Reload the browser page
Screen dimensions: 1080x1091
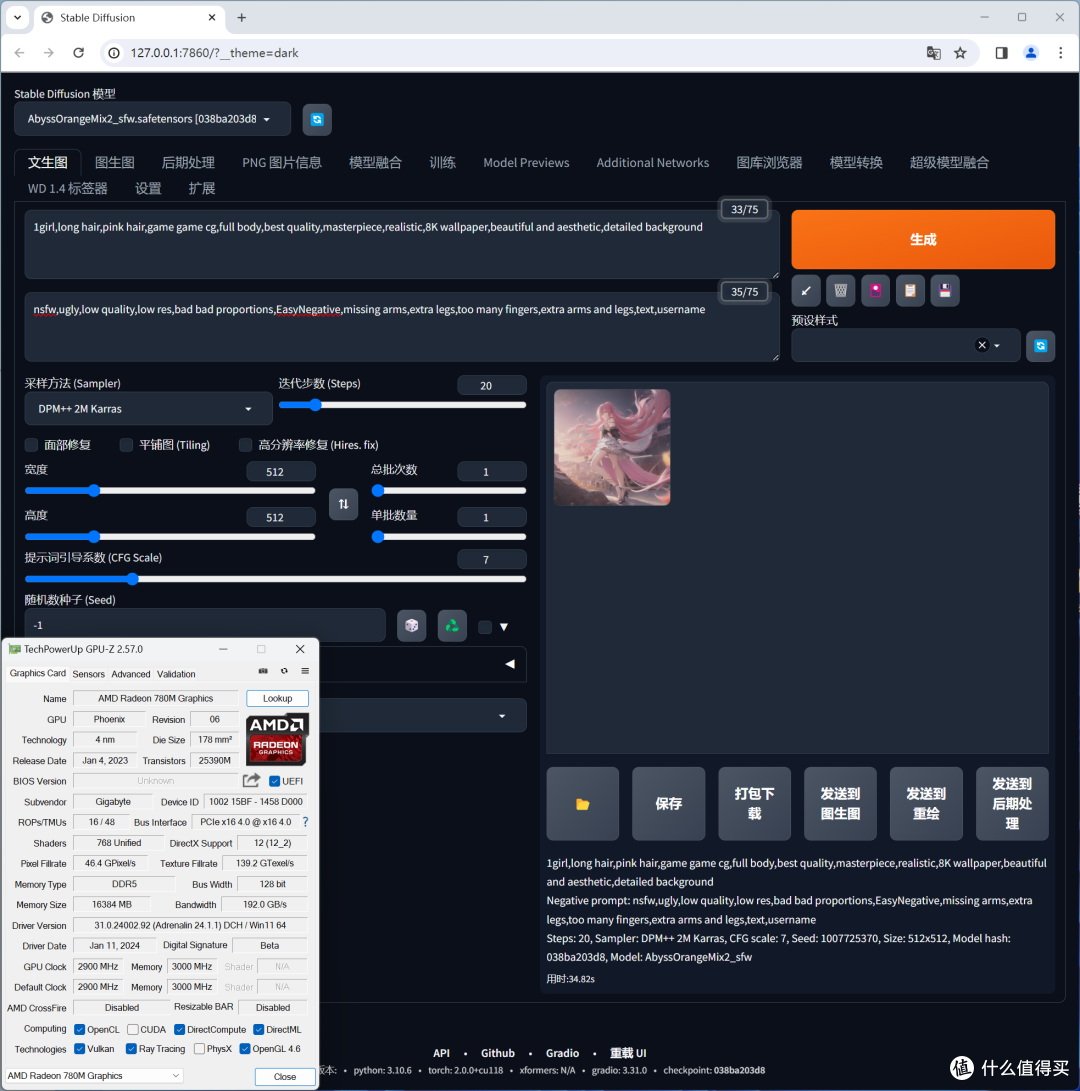[79, 53]
